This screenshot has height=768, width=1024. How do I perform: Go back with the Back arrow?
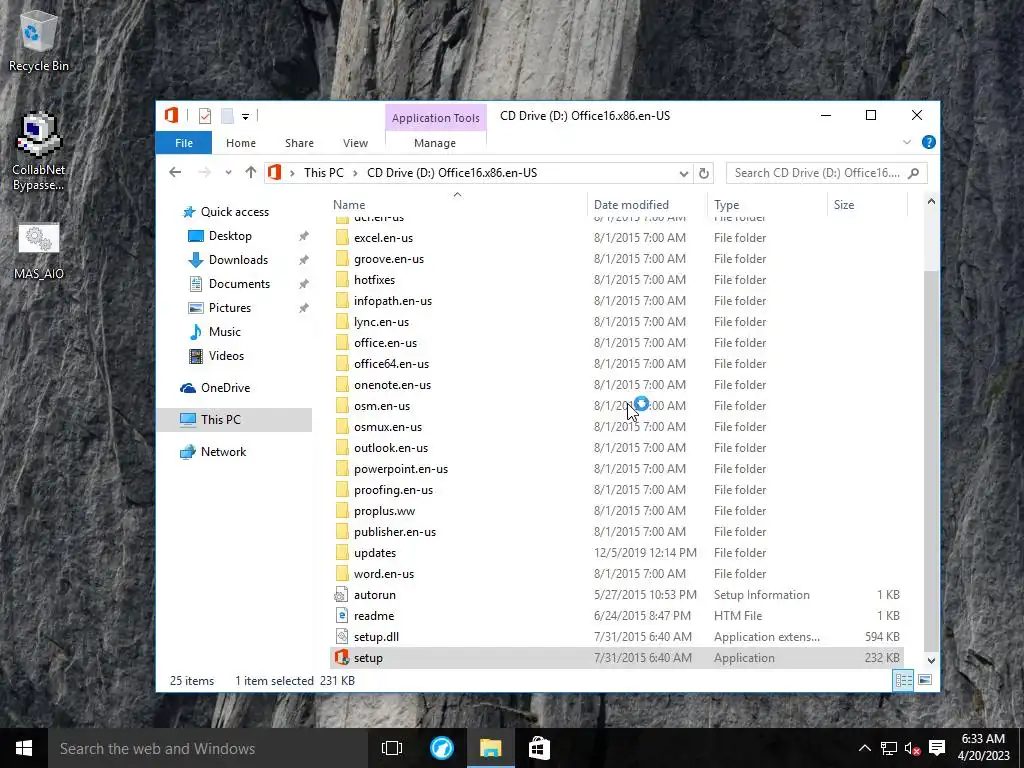coord(174,172)
